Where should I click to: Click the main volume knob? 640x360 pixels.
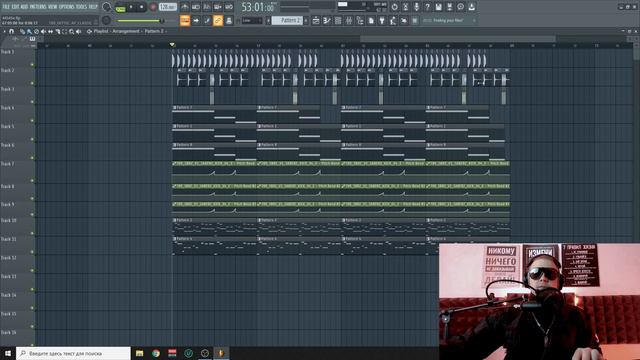(x=107, y=7)
